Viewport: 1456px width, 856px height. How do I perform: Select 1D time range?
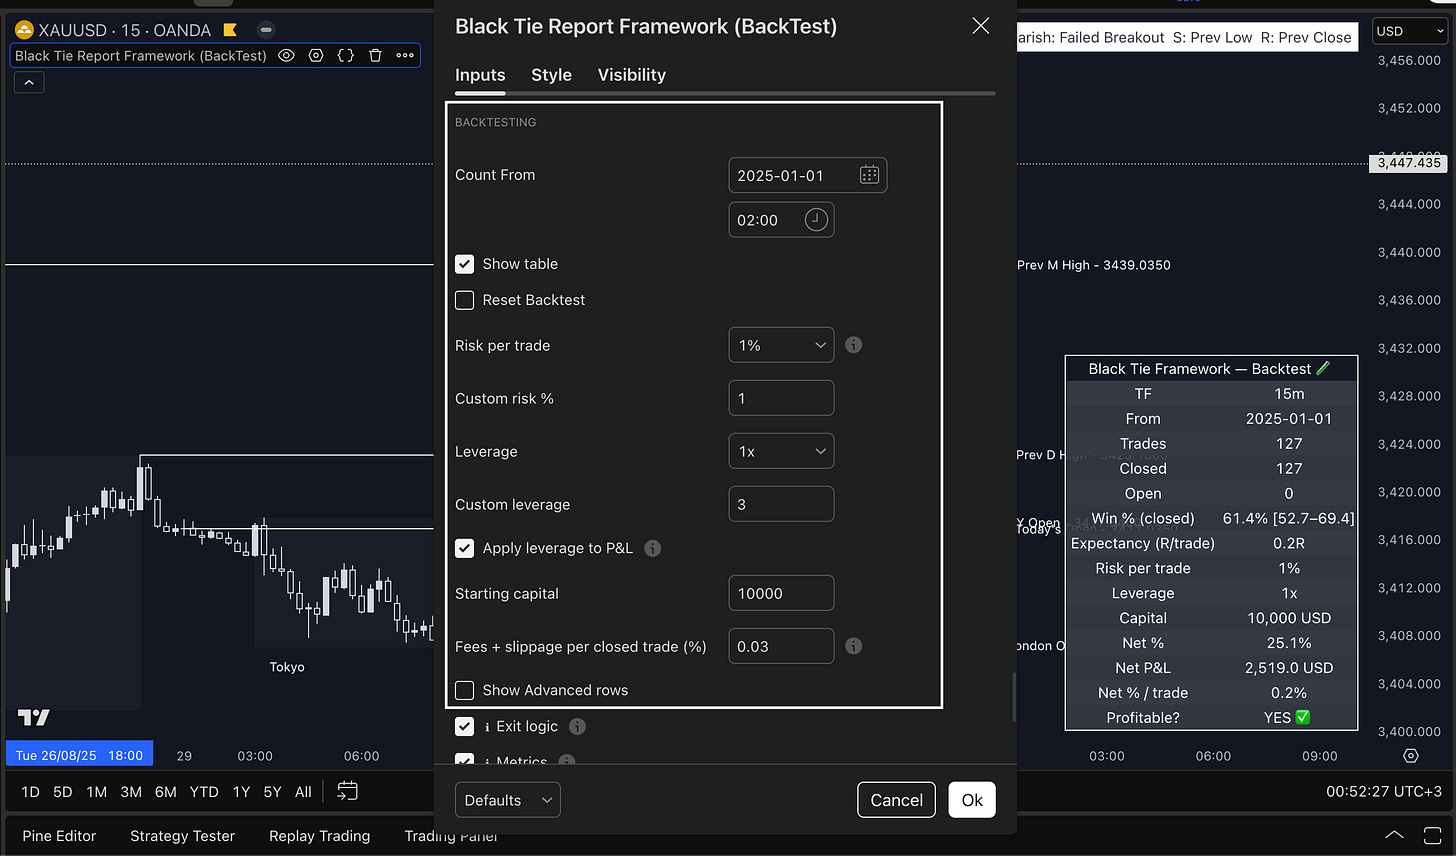tap(30, 792)
